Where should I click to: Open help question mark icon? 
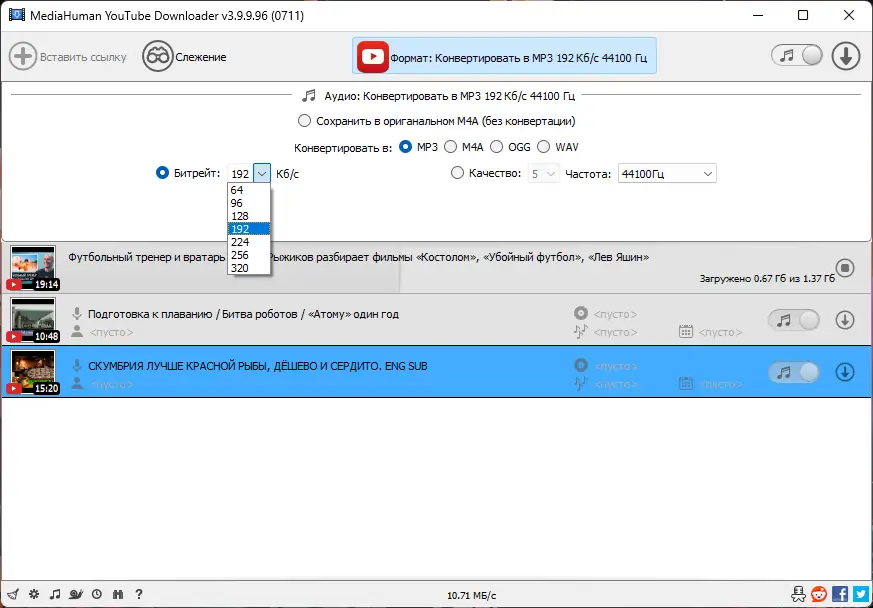coord(139,594)
